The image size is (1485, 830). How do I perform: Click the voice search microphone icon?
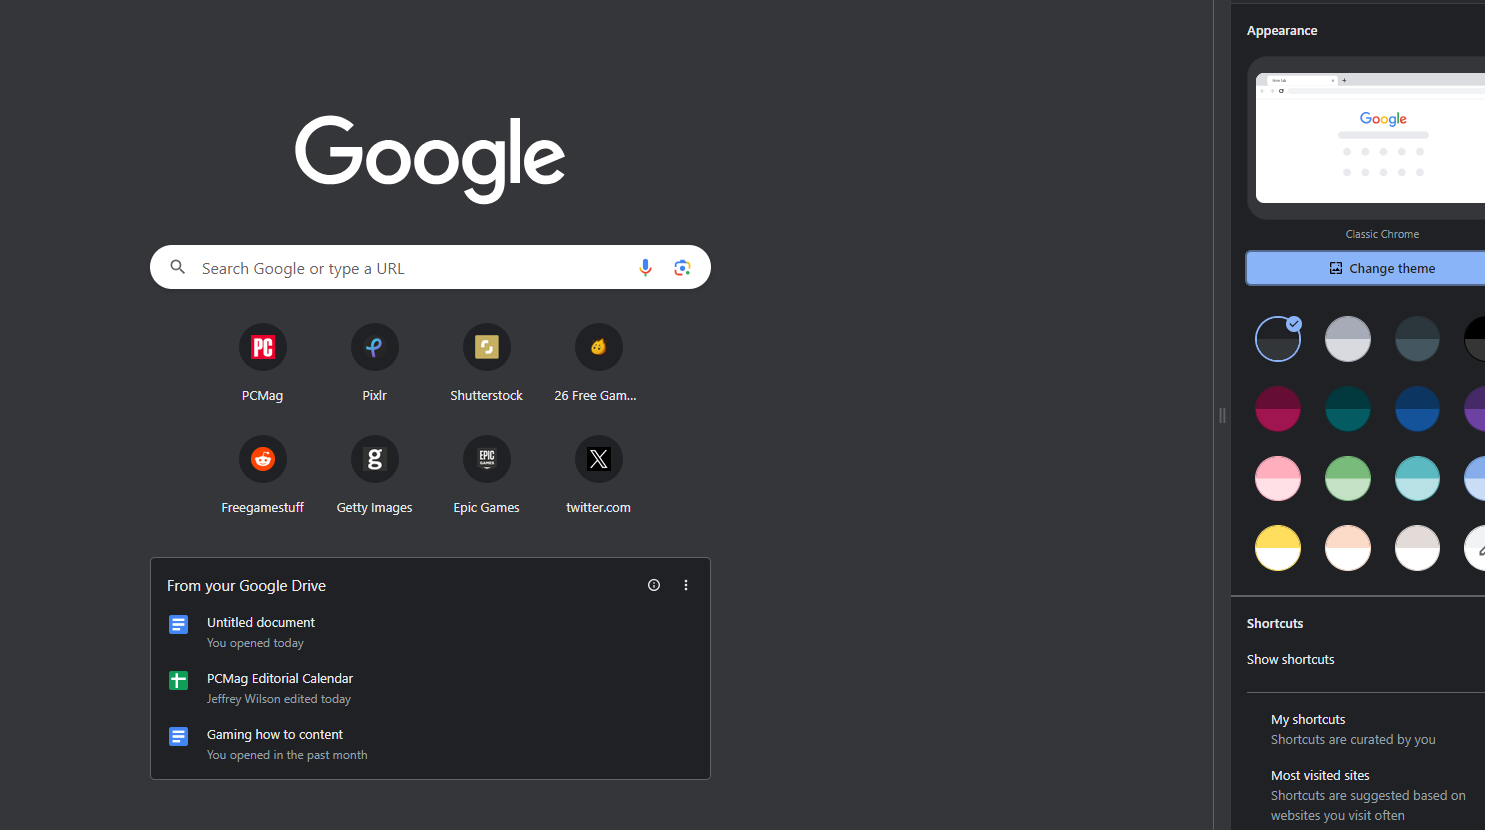coord(645,268)
